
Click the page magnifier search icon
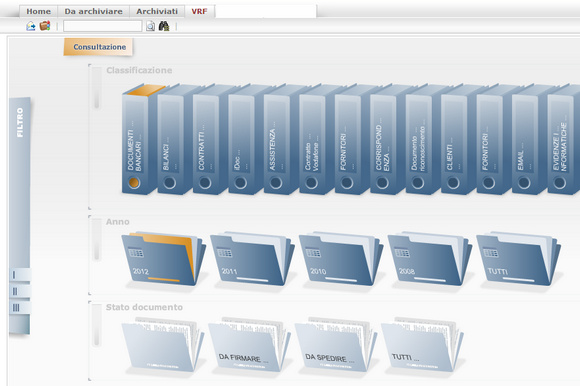click(150, 26)
